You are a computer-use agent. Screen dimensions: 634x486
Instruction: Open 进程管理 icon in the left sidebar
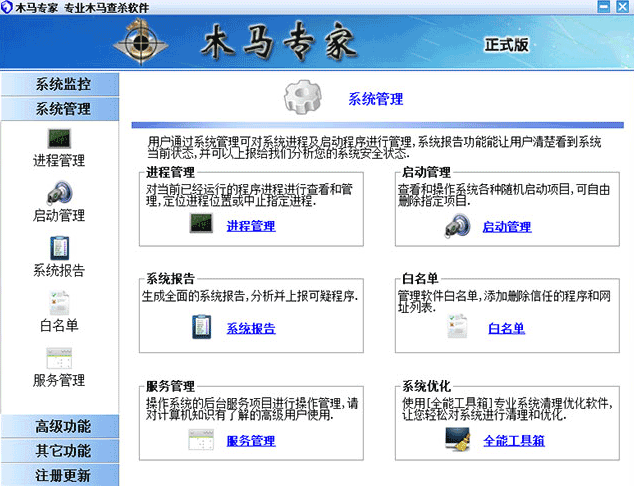click(59, 138)
